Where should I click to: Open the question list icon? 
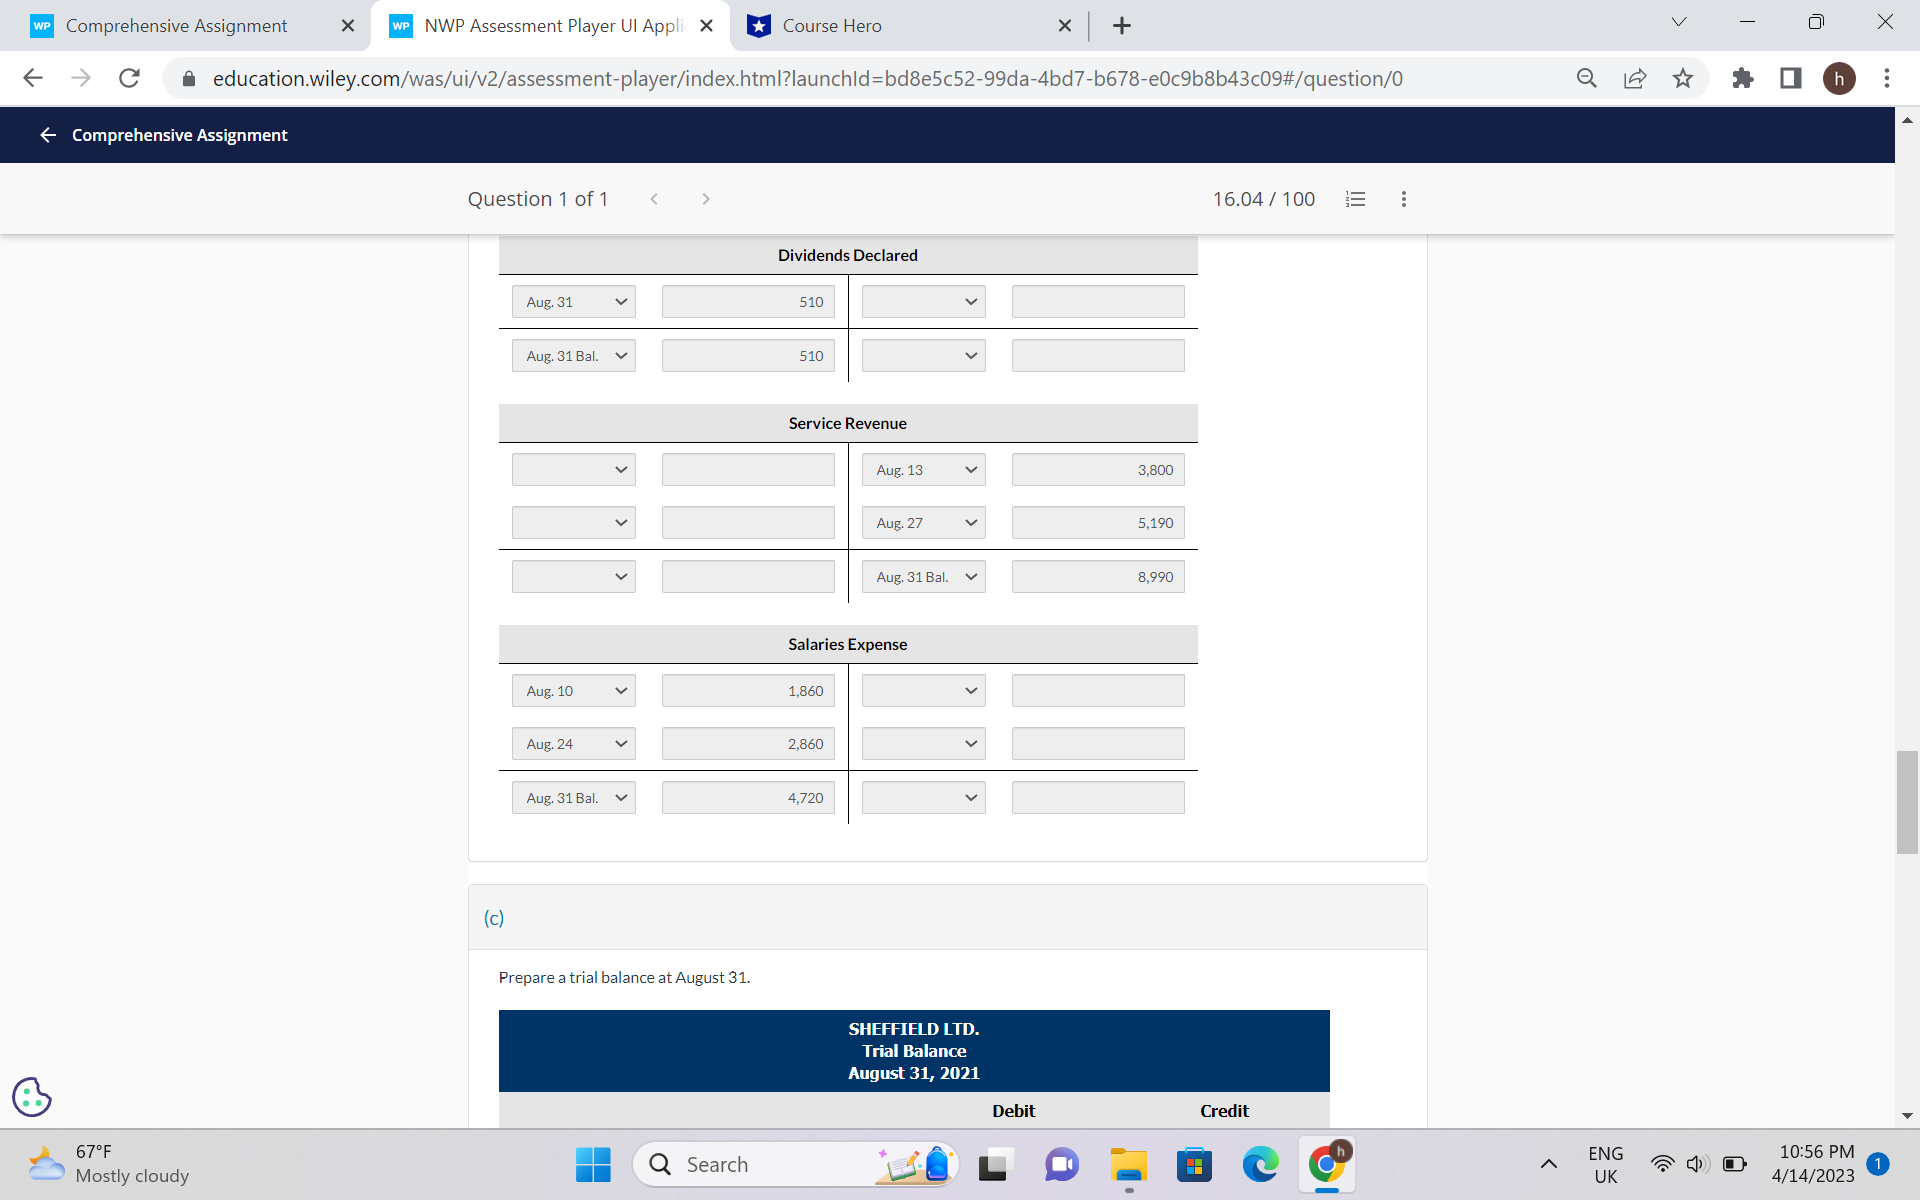tap(1355, 199)
